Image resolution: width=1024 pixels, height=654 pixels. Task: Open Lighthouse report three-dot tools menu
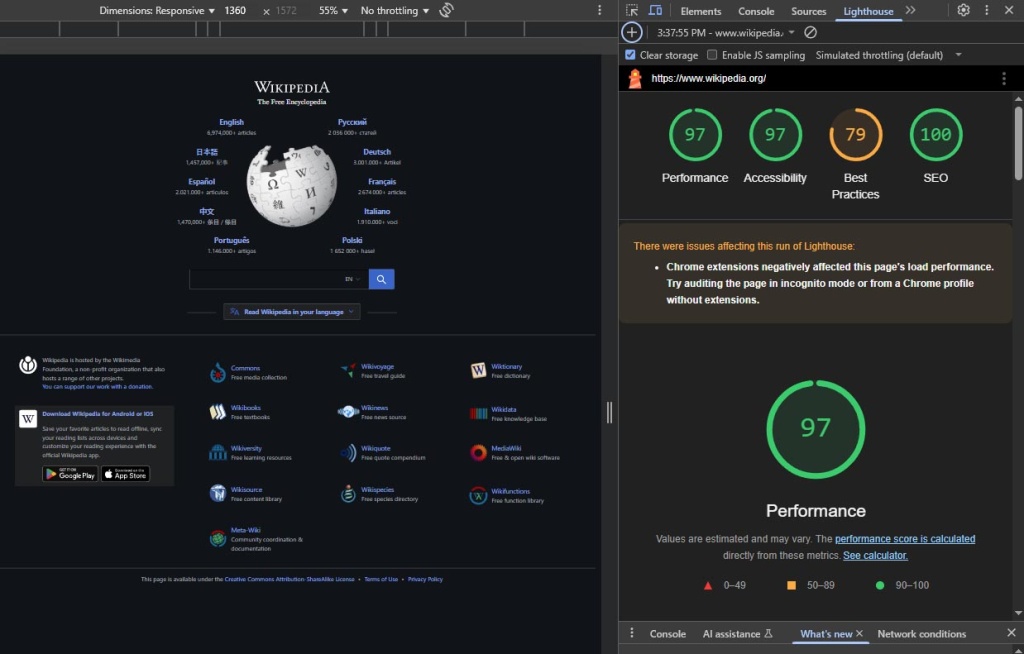[x=1004, y=78]
